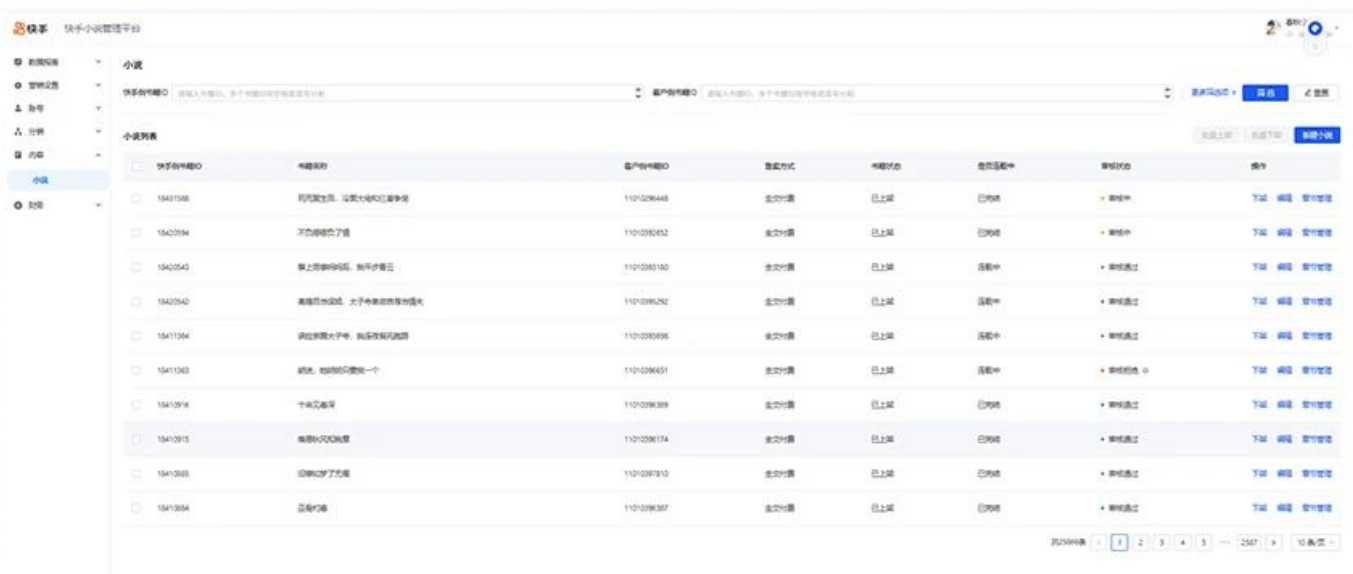Open the 10条/页 page size dropdown
The width and height of the screenshot is (1353, 574).
[1315, 542]
